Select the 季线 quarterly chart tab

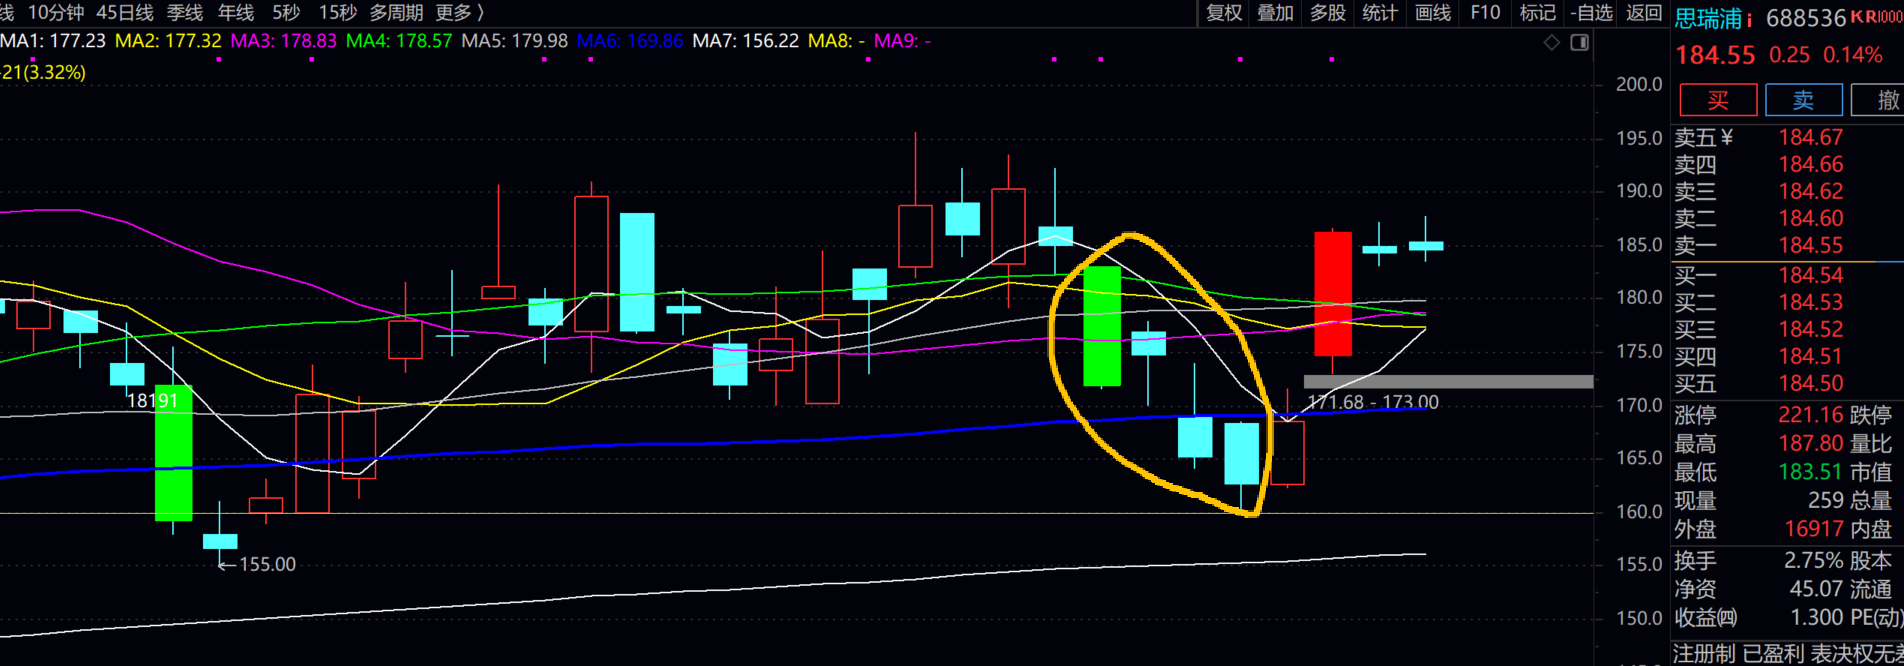coord(185,13)
